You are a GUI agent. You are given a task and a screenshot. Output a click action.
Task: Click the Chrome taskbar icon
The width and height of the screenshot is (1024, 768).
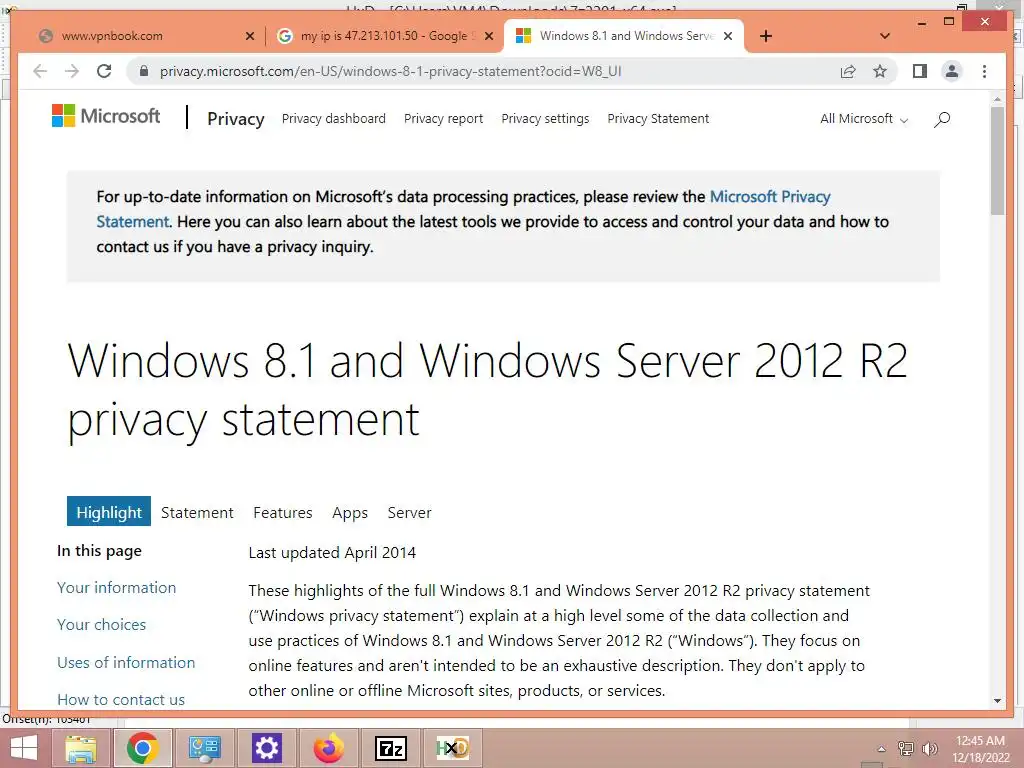click(143, 748)
